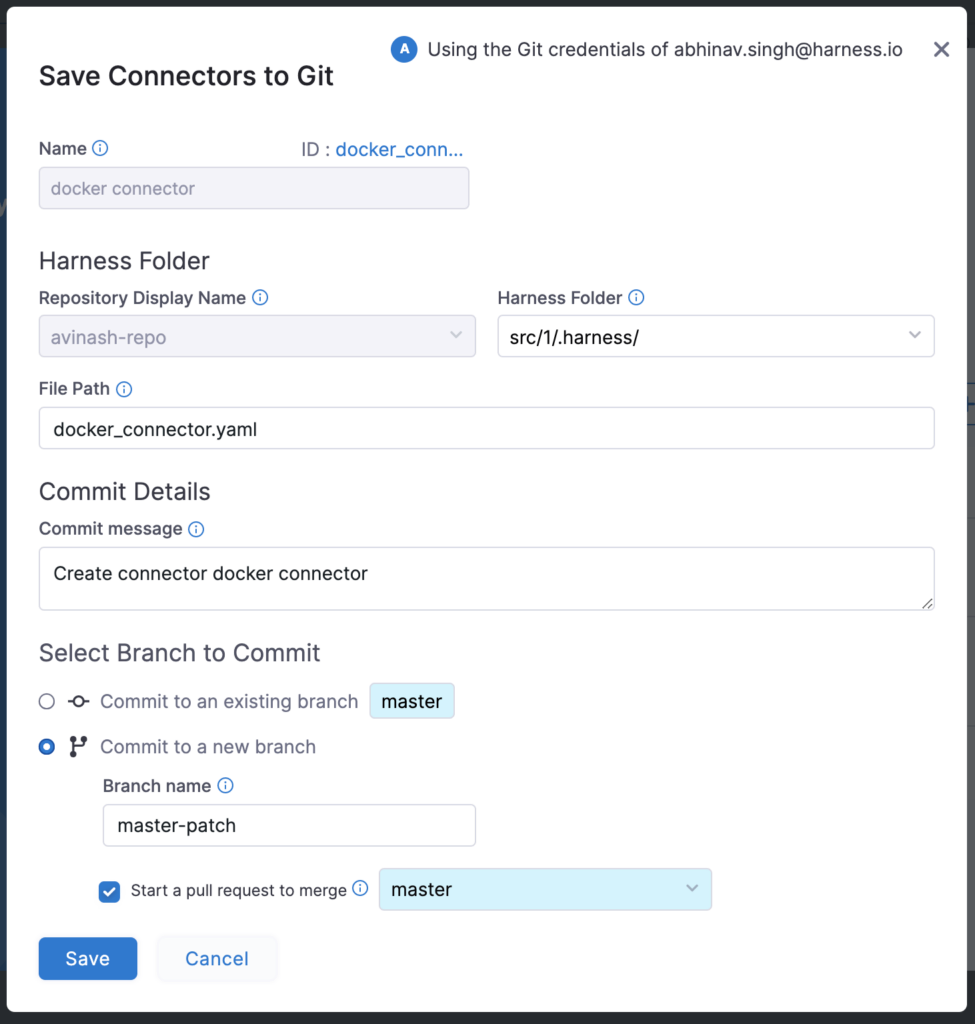
Task: Click the Select Branch to Commit heading
Action: [180, 653]
